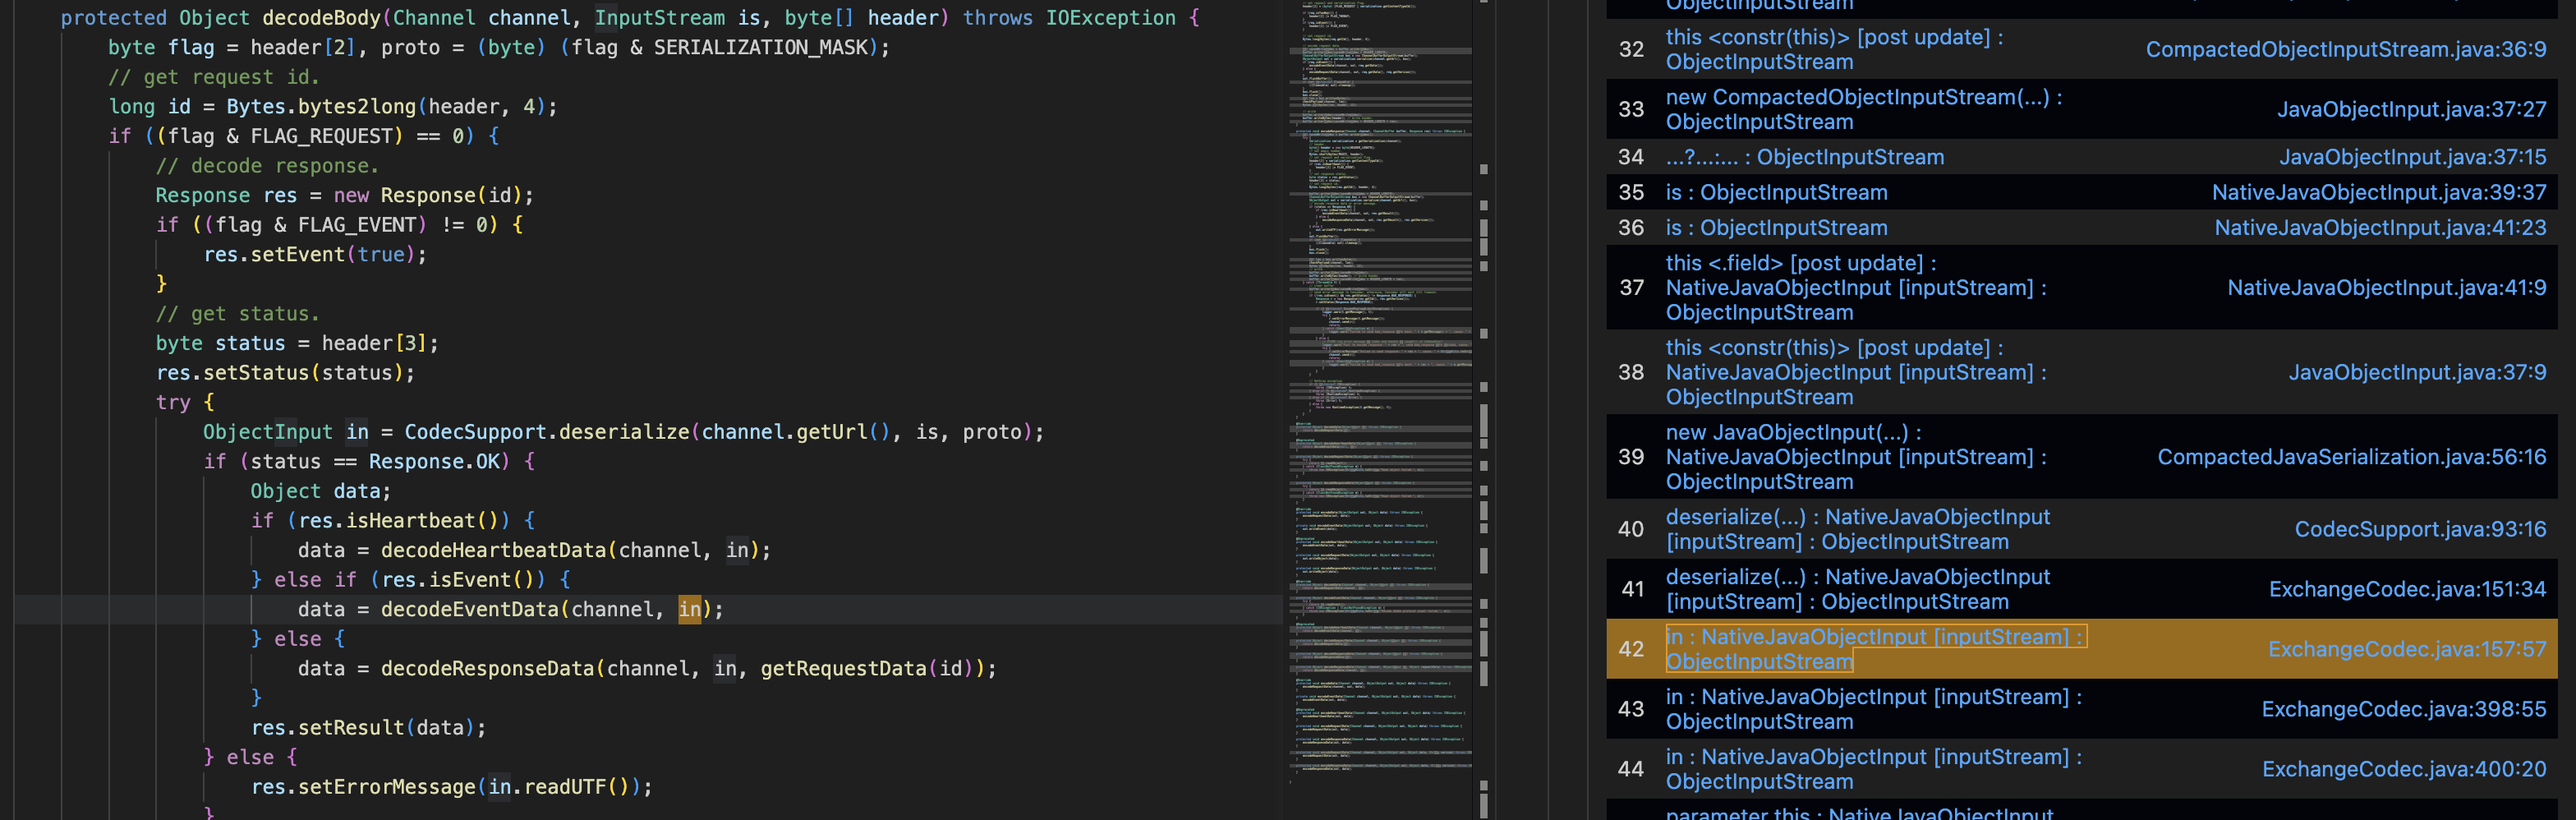This screenshot has height=820, width=2576.
Task: Click 'isEvent' condition in code
Action: click(469, 580)
